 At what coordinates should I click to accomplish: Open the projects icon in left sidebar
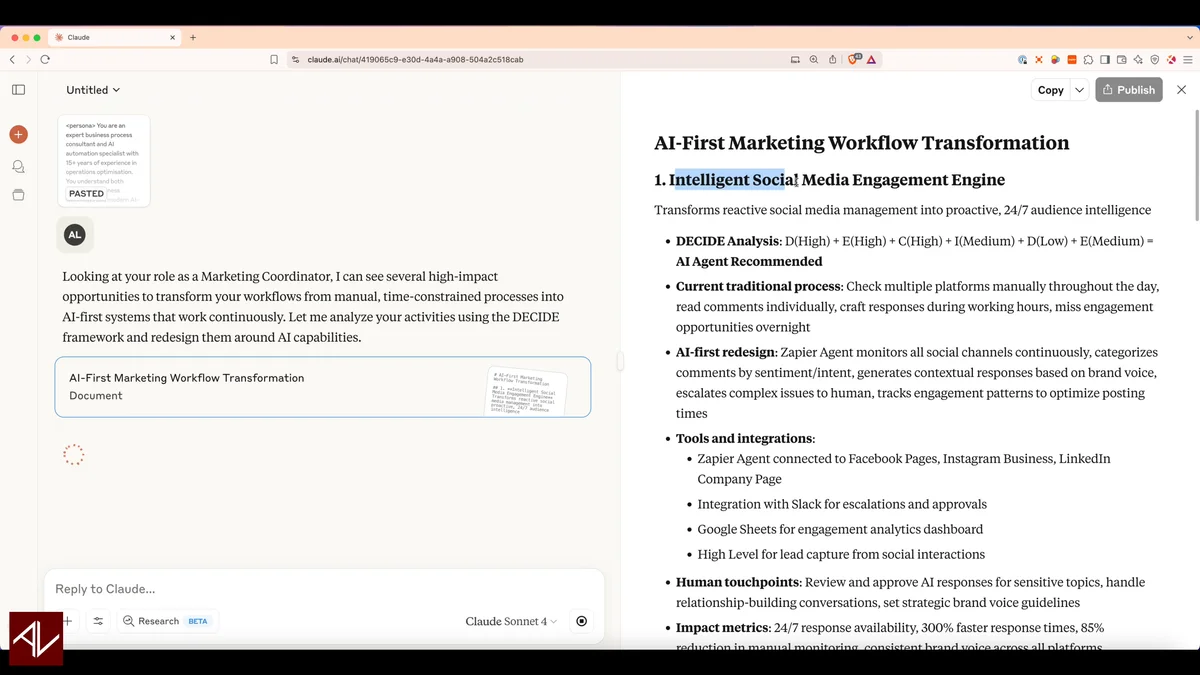click(18, 194)
